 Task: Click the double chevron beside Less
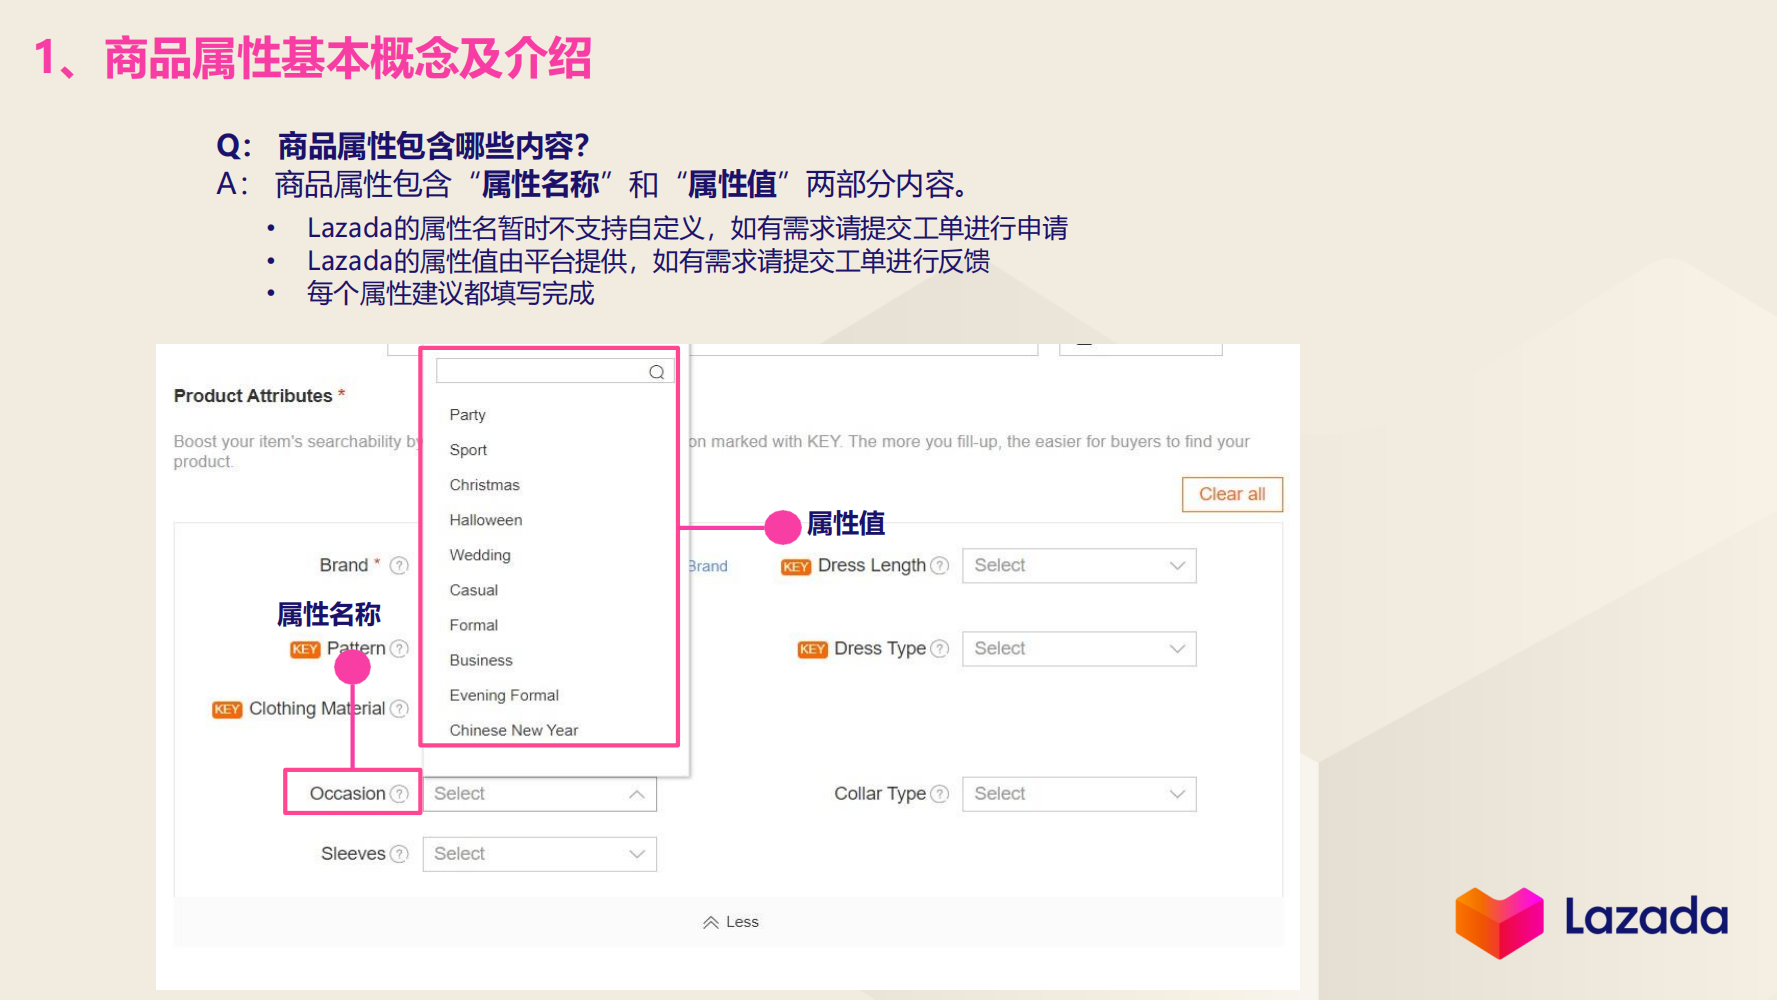tap(710, 922)
